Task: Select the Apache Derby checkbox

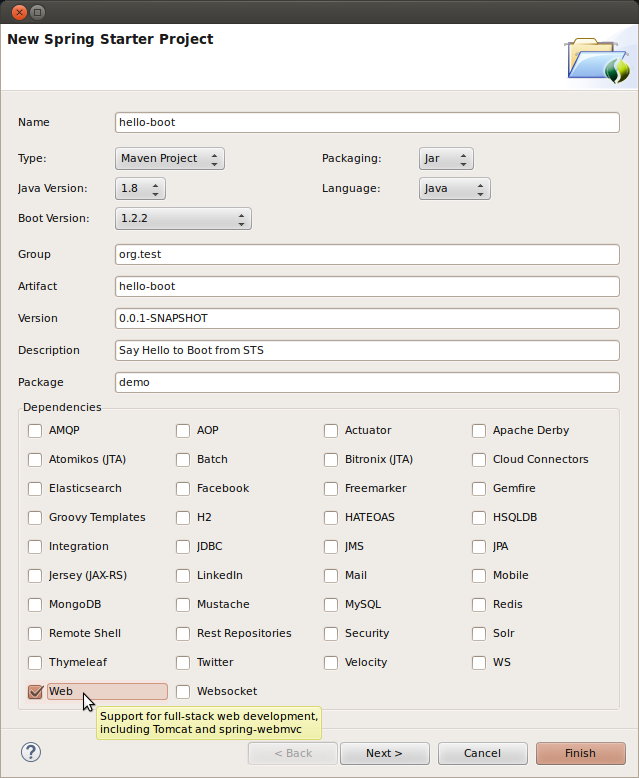Action: [x=479, y=431]
